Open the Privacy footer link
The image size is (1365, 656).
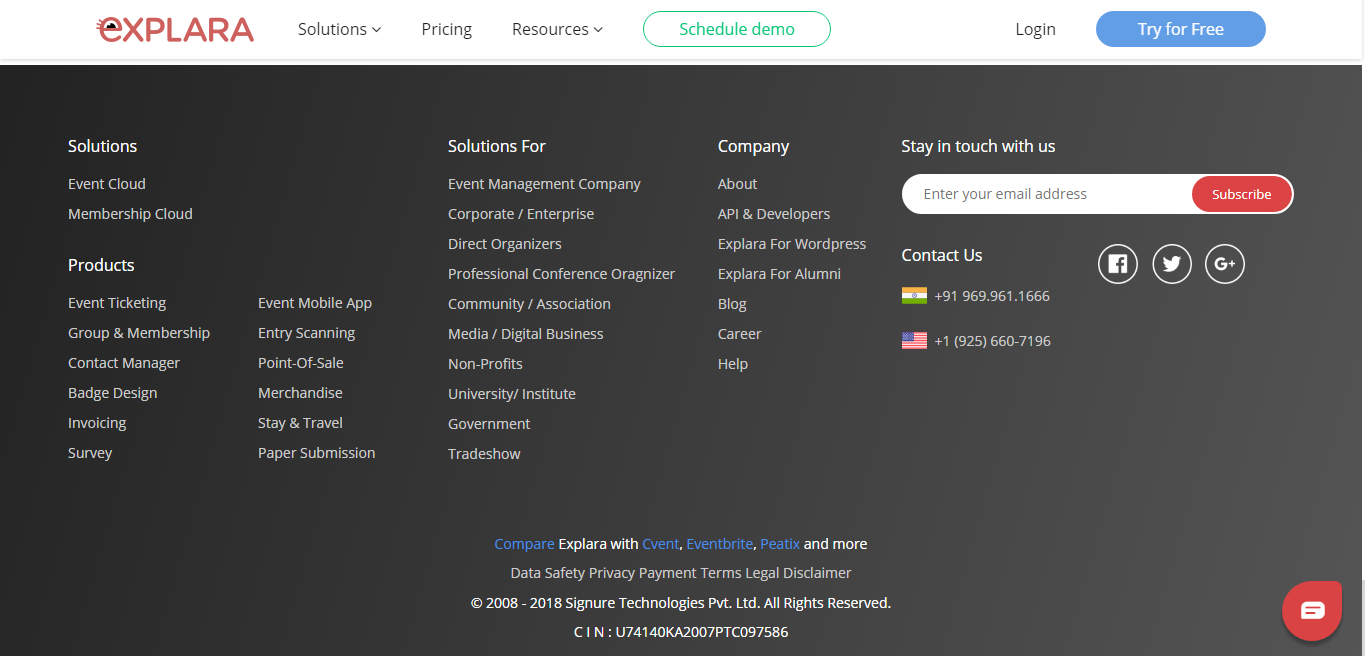(612, 573)
